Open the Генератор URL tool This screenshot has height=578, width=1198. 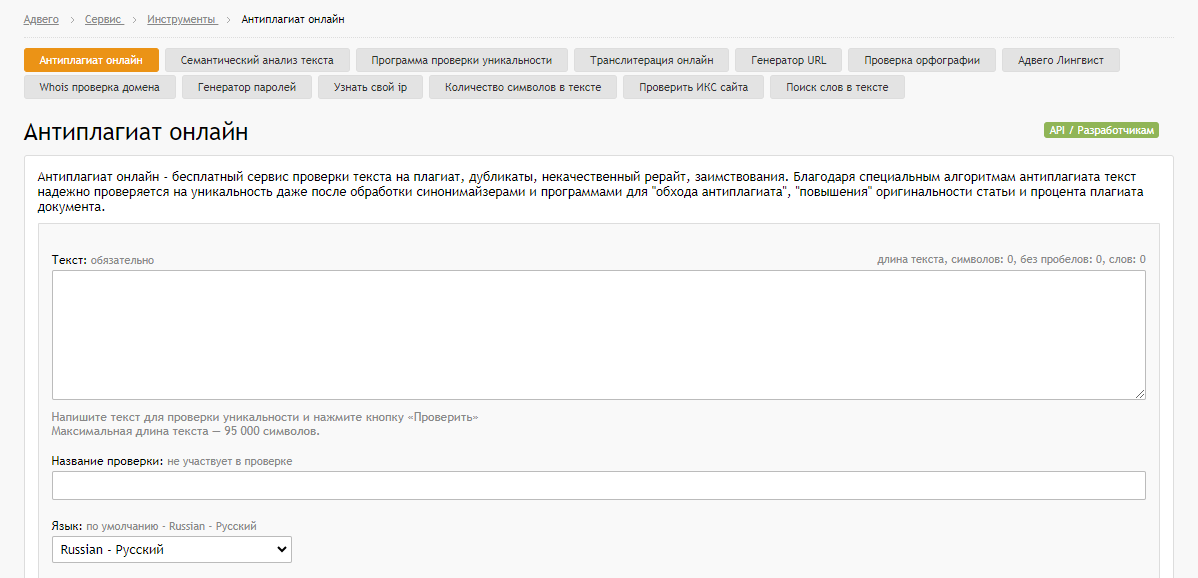tap(788, 60)
